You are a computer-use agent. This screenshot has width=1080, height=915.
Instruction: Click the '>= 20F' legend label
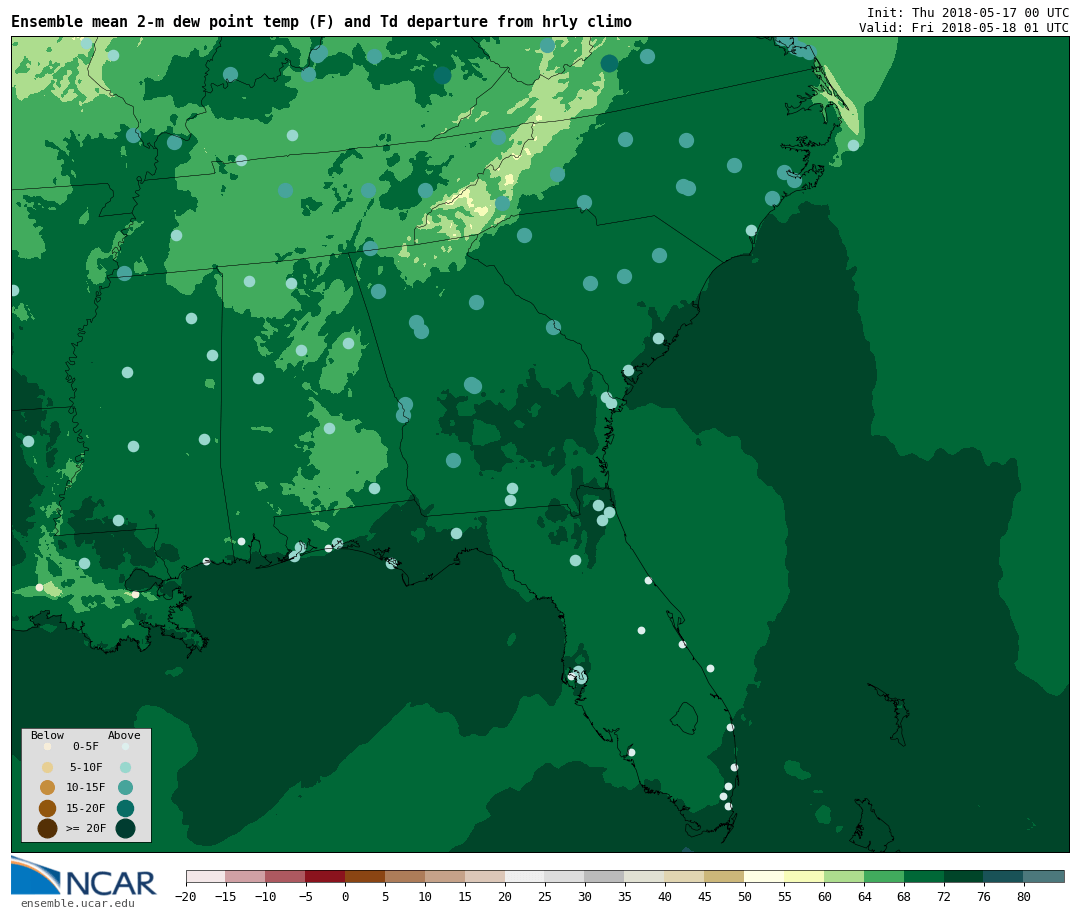[86, 828]
